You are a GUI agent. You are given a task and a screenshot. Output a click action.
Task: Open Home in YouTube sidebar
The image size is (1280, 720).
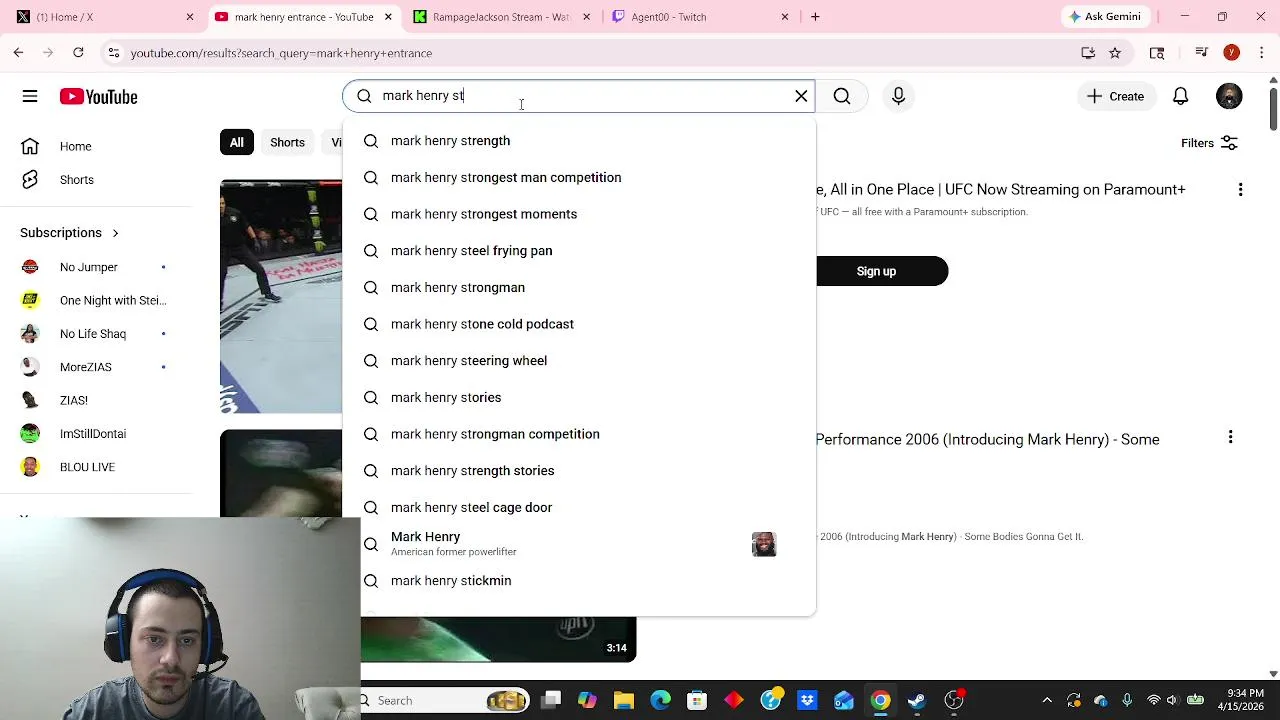(x=75, y=146)
